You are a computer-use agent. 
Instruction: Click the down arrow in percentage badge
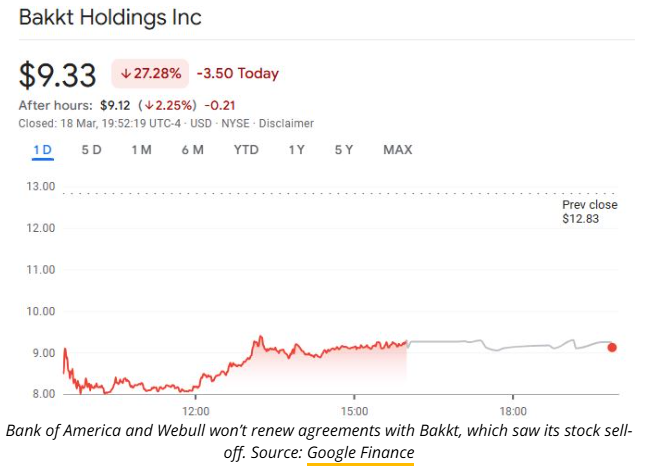[x=126, y=74]
